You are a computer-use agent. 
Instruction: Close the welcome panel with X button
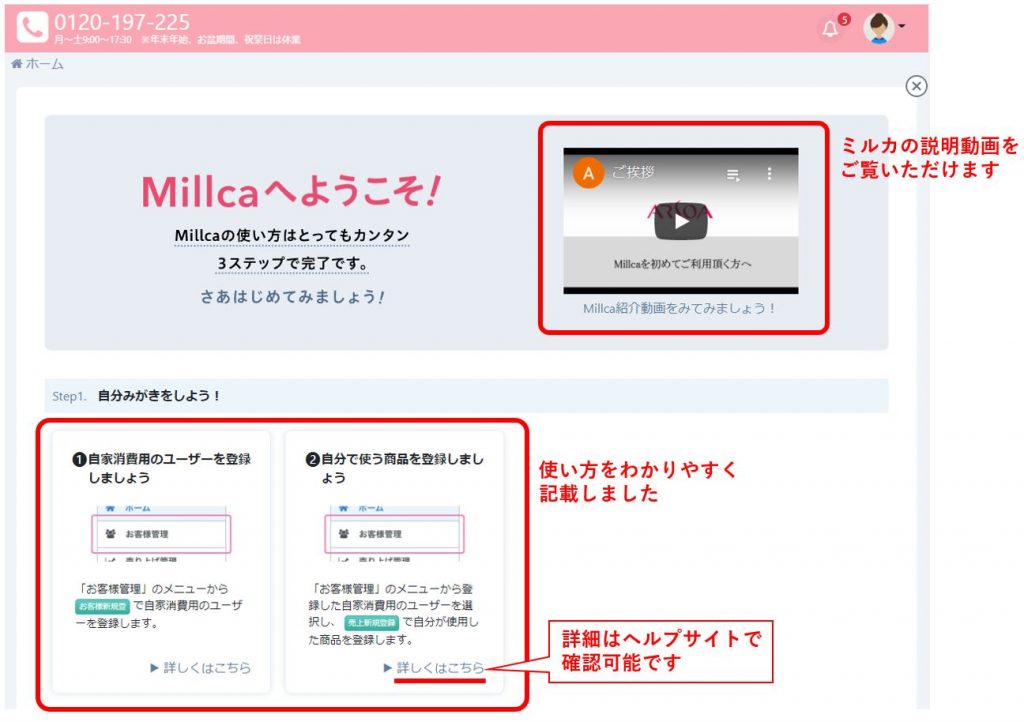[916, 86]
